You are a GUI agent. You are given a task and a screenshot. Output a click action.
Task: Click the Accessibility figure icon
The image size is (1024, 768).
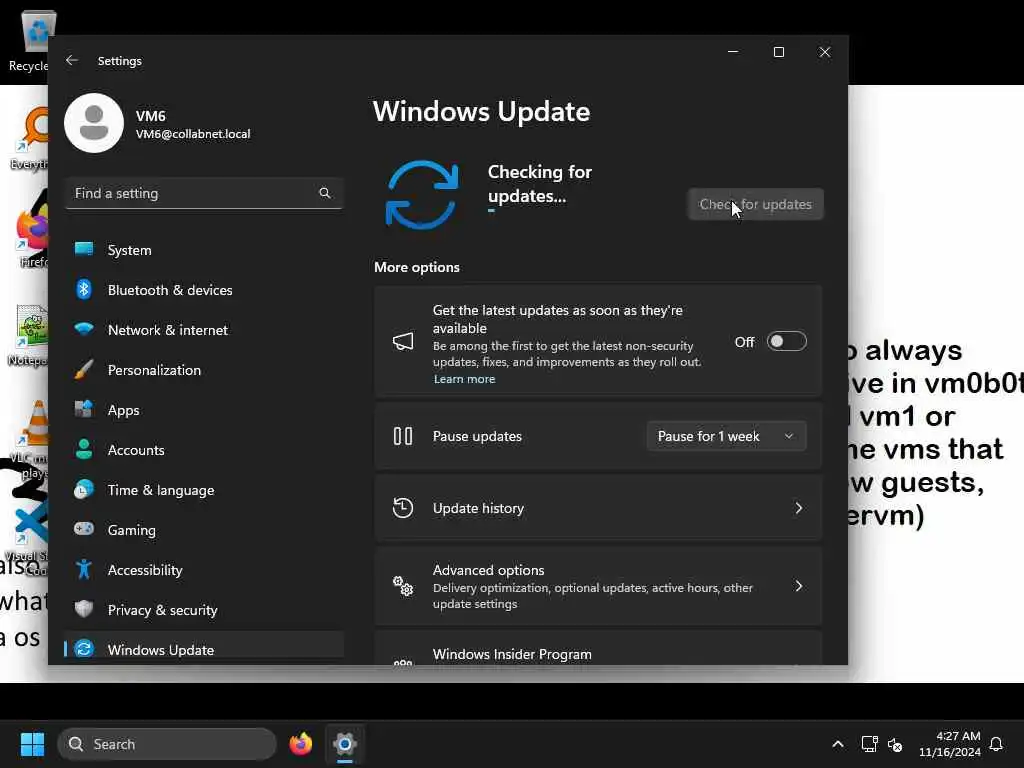click(x=84, y=569)
